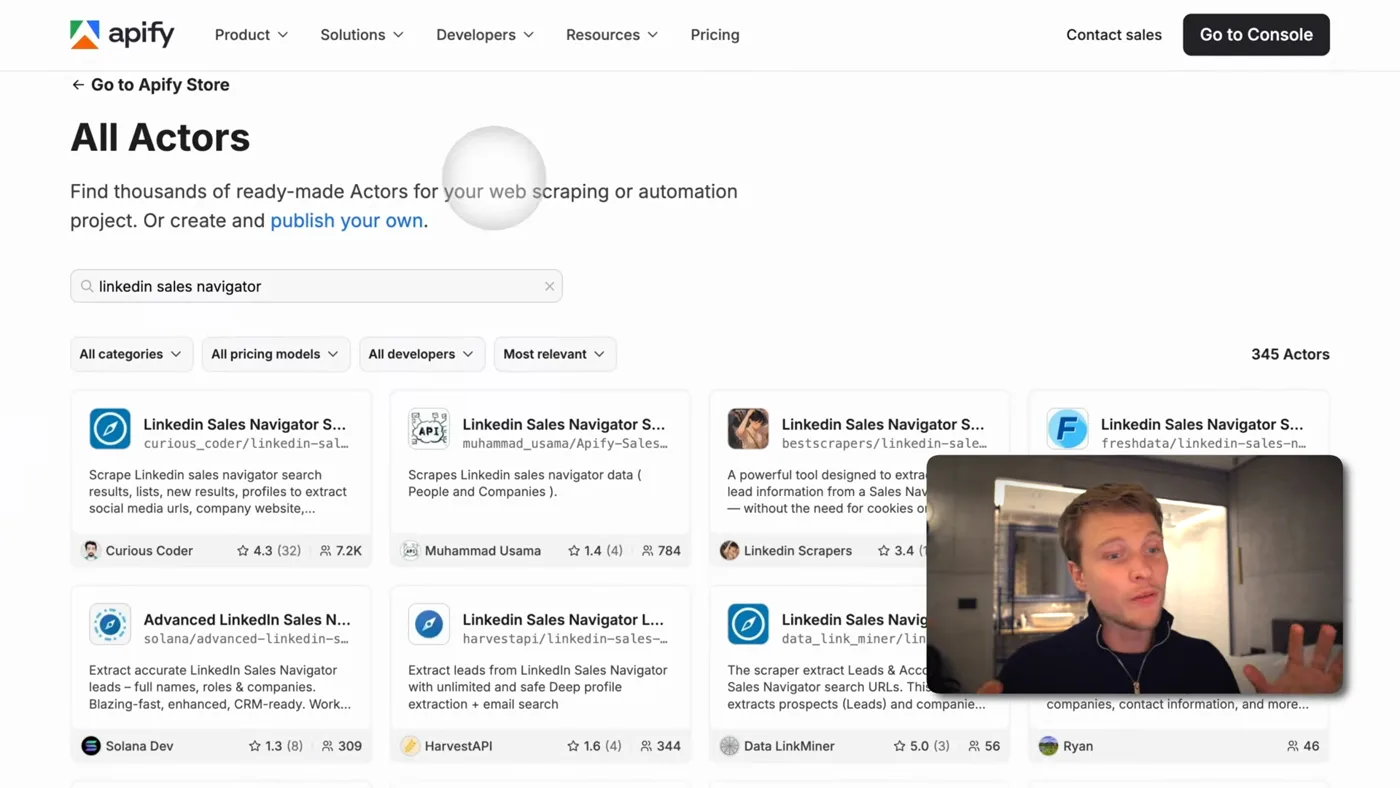Click the curious_coder actor compass icon

[x=110, y=429]
